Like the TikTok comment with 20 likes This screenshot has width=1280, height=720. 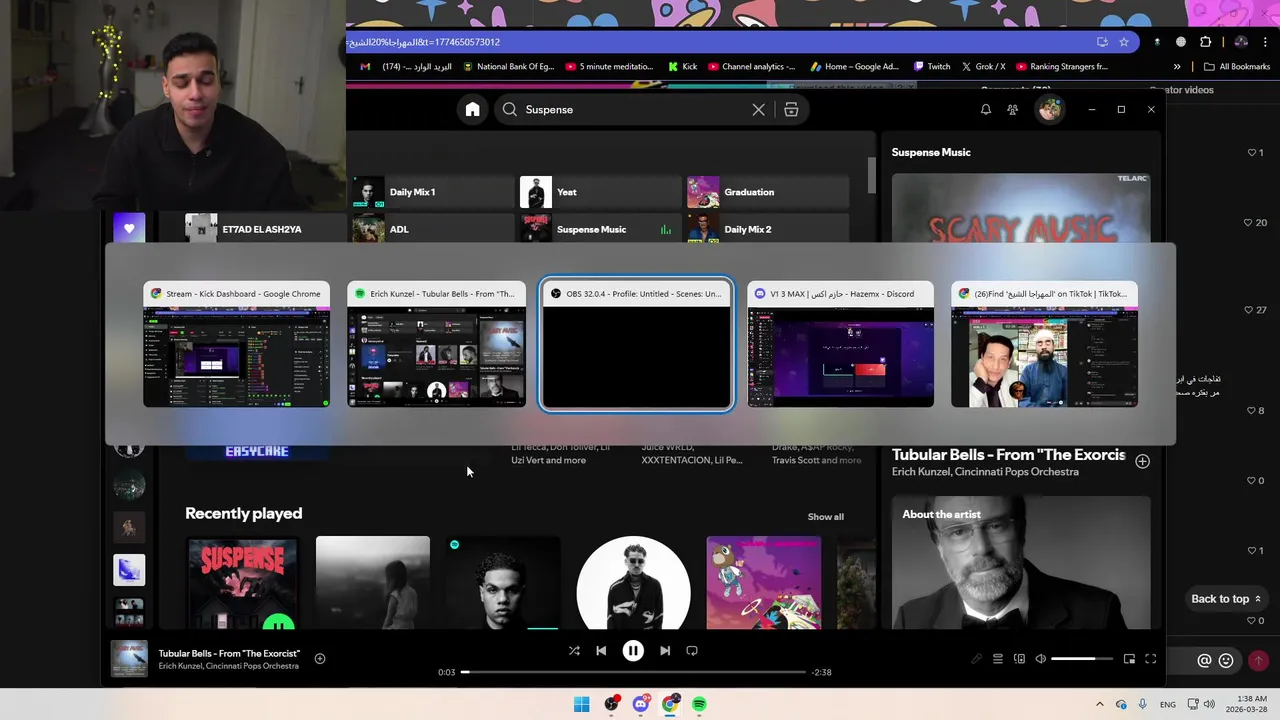(1255, 222)
